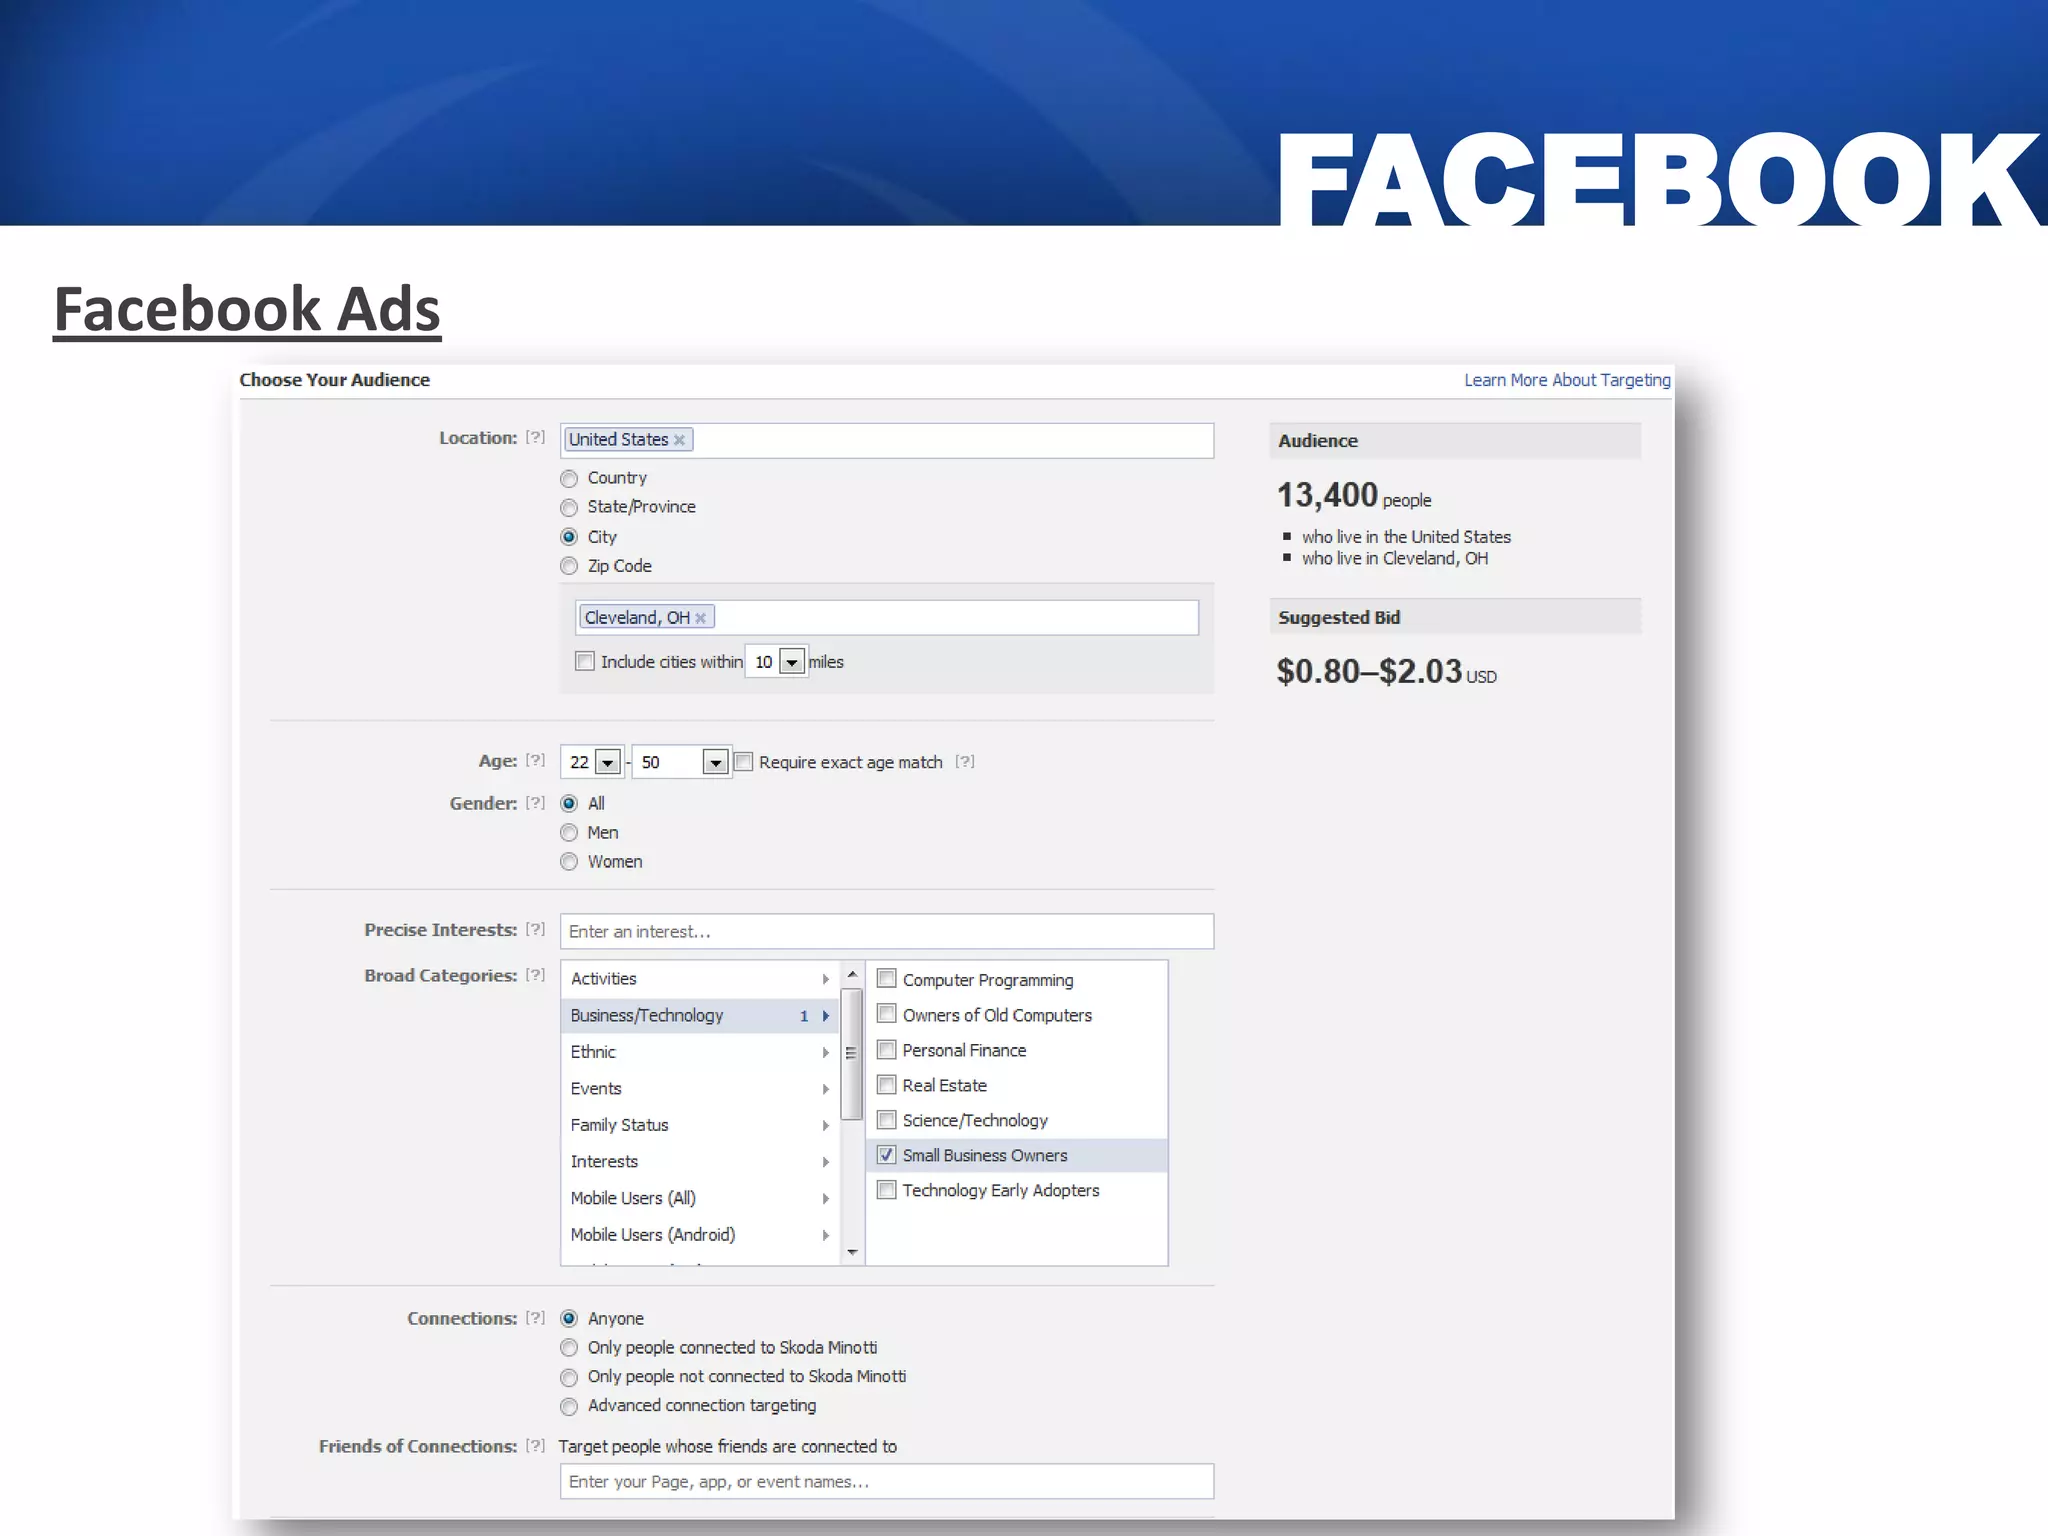This screenshot has height=1536, width=2048.
Task: Select Only people not connected to Skoda Minotti
Action: (569, 1377)
